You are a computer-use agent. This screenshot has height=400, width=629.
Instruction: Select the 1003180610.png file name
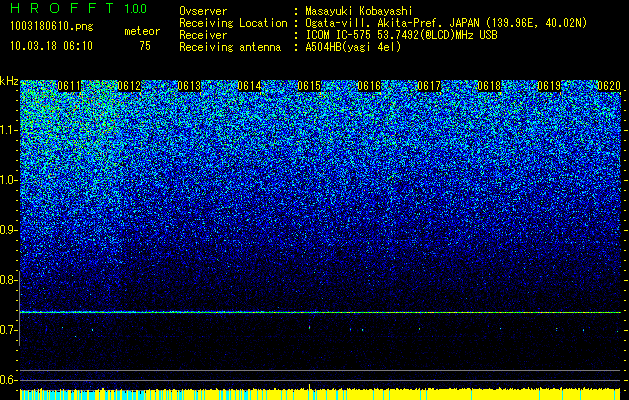click(x=51, y=26)
